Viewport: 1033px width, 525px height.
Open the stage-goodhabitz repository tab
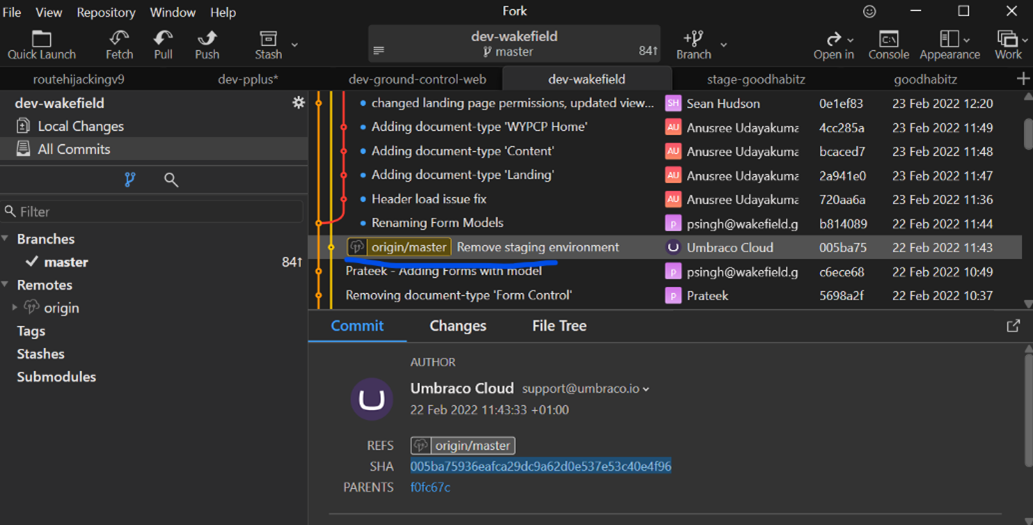pyautogui.click(x=748, y=79)
